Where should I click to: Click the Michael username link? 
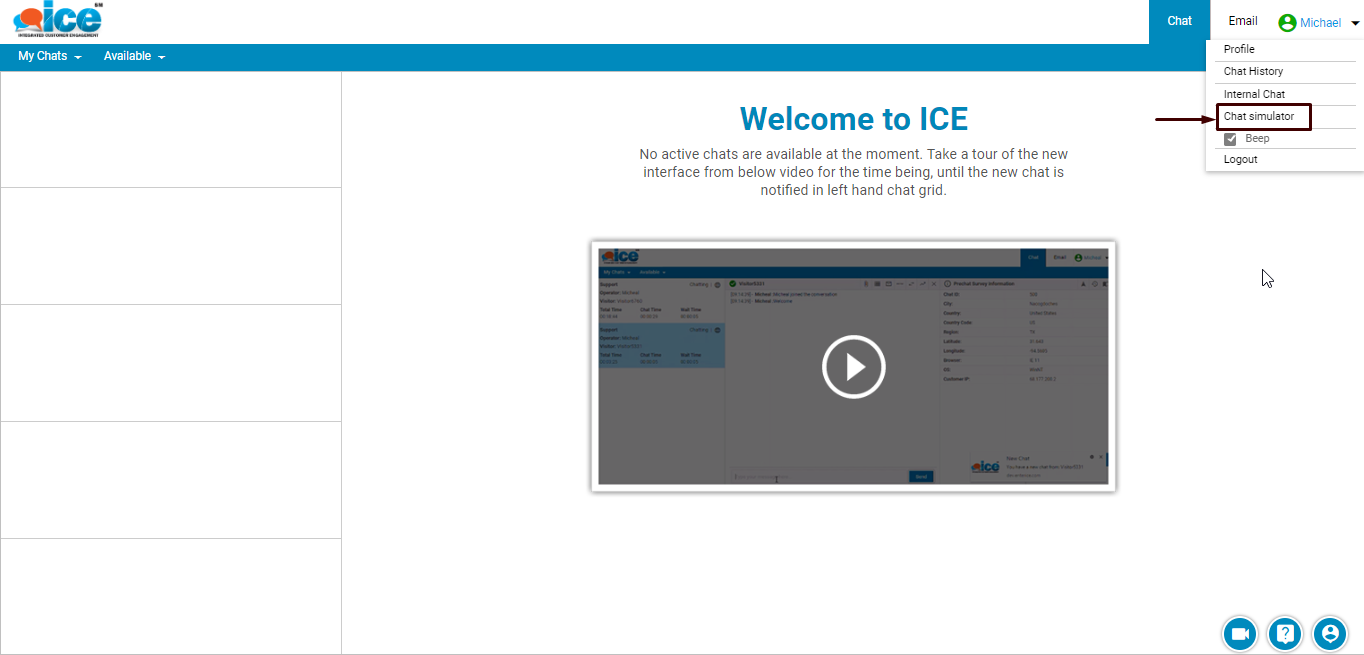click(x=1320, y=23)
